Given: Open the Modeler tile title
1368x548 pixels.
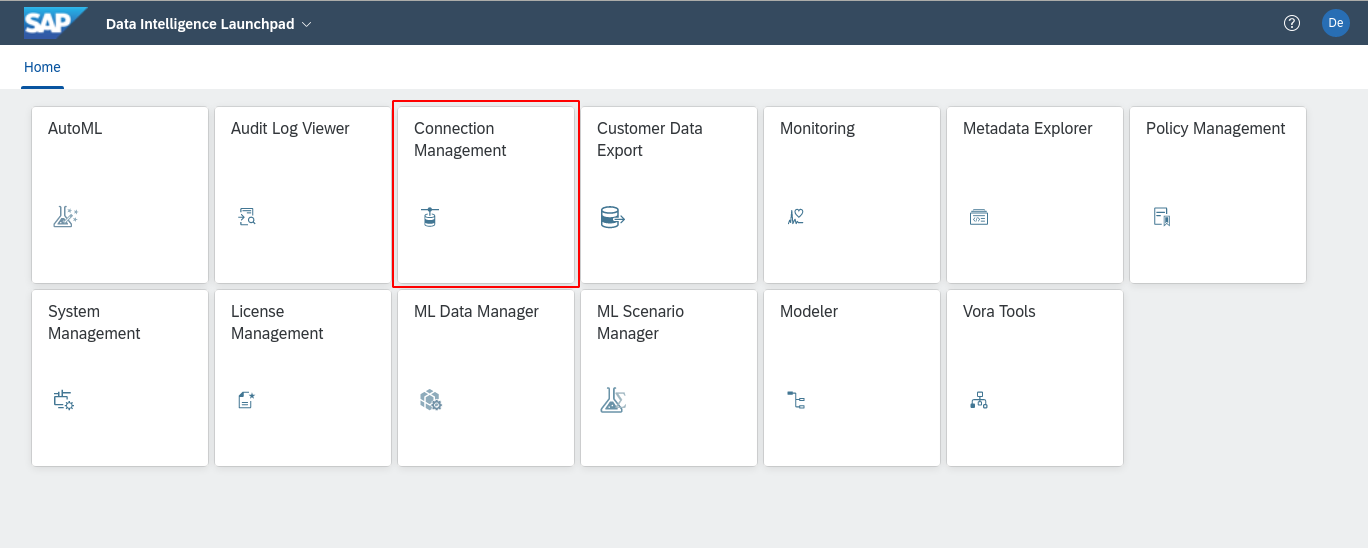Looking at the screenshot, I should (809, 311).
